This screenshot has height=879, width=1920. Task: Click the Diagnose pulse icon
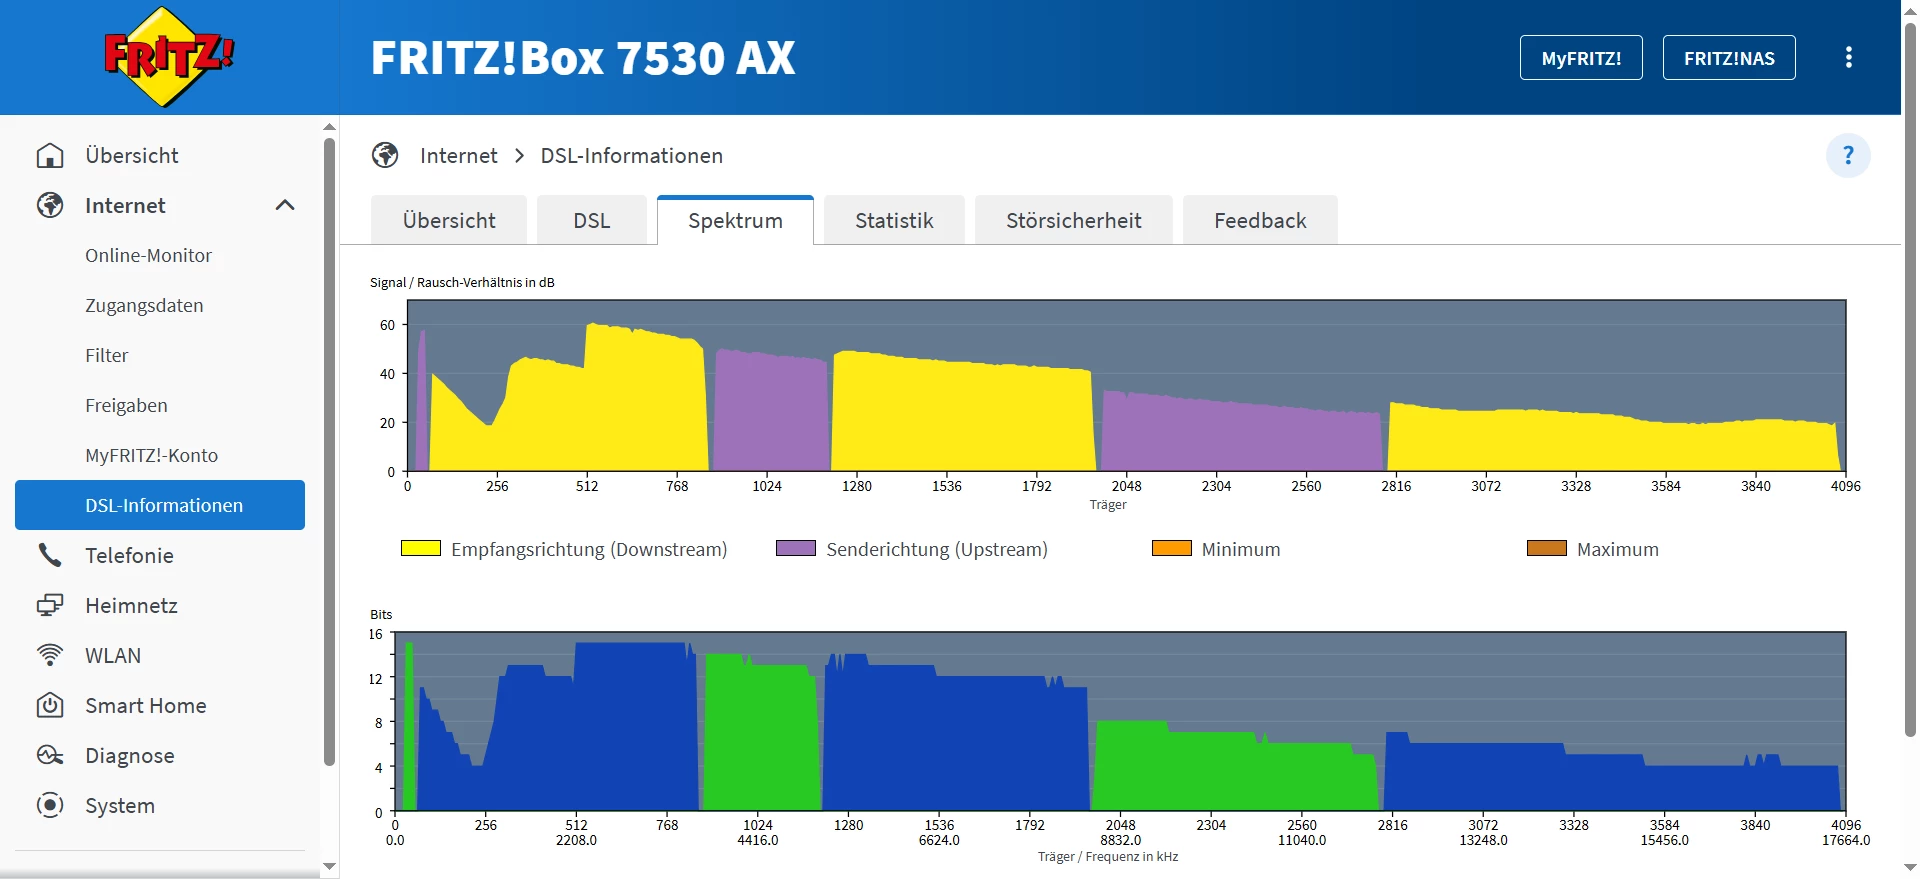point(50,755)
